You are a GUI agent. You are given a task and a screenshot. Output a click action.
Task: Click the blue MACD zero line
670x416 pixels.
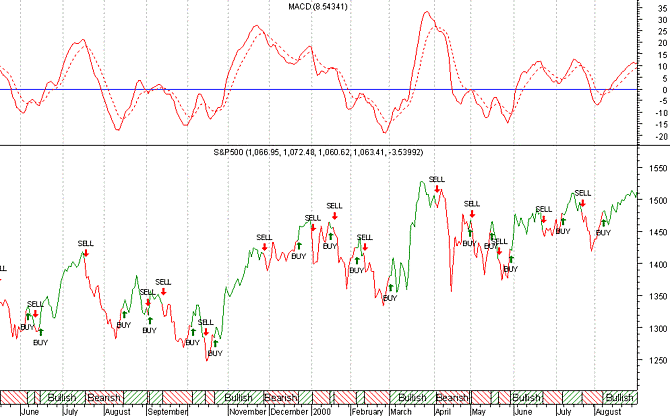point(318,90)
